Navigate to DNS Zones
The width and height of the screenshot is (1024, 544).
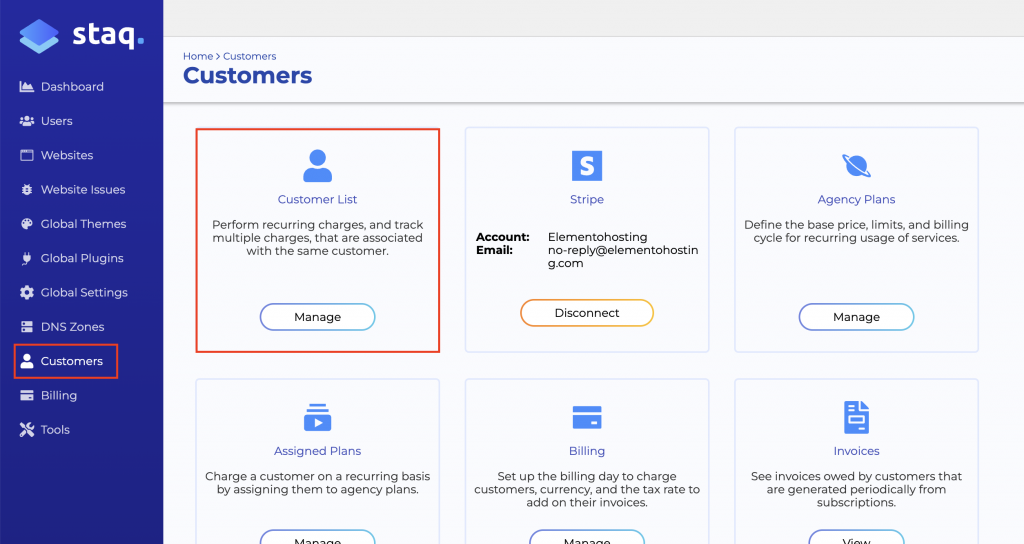(x=72, y=327)
